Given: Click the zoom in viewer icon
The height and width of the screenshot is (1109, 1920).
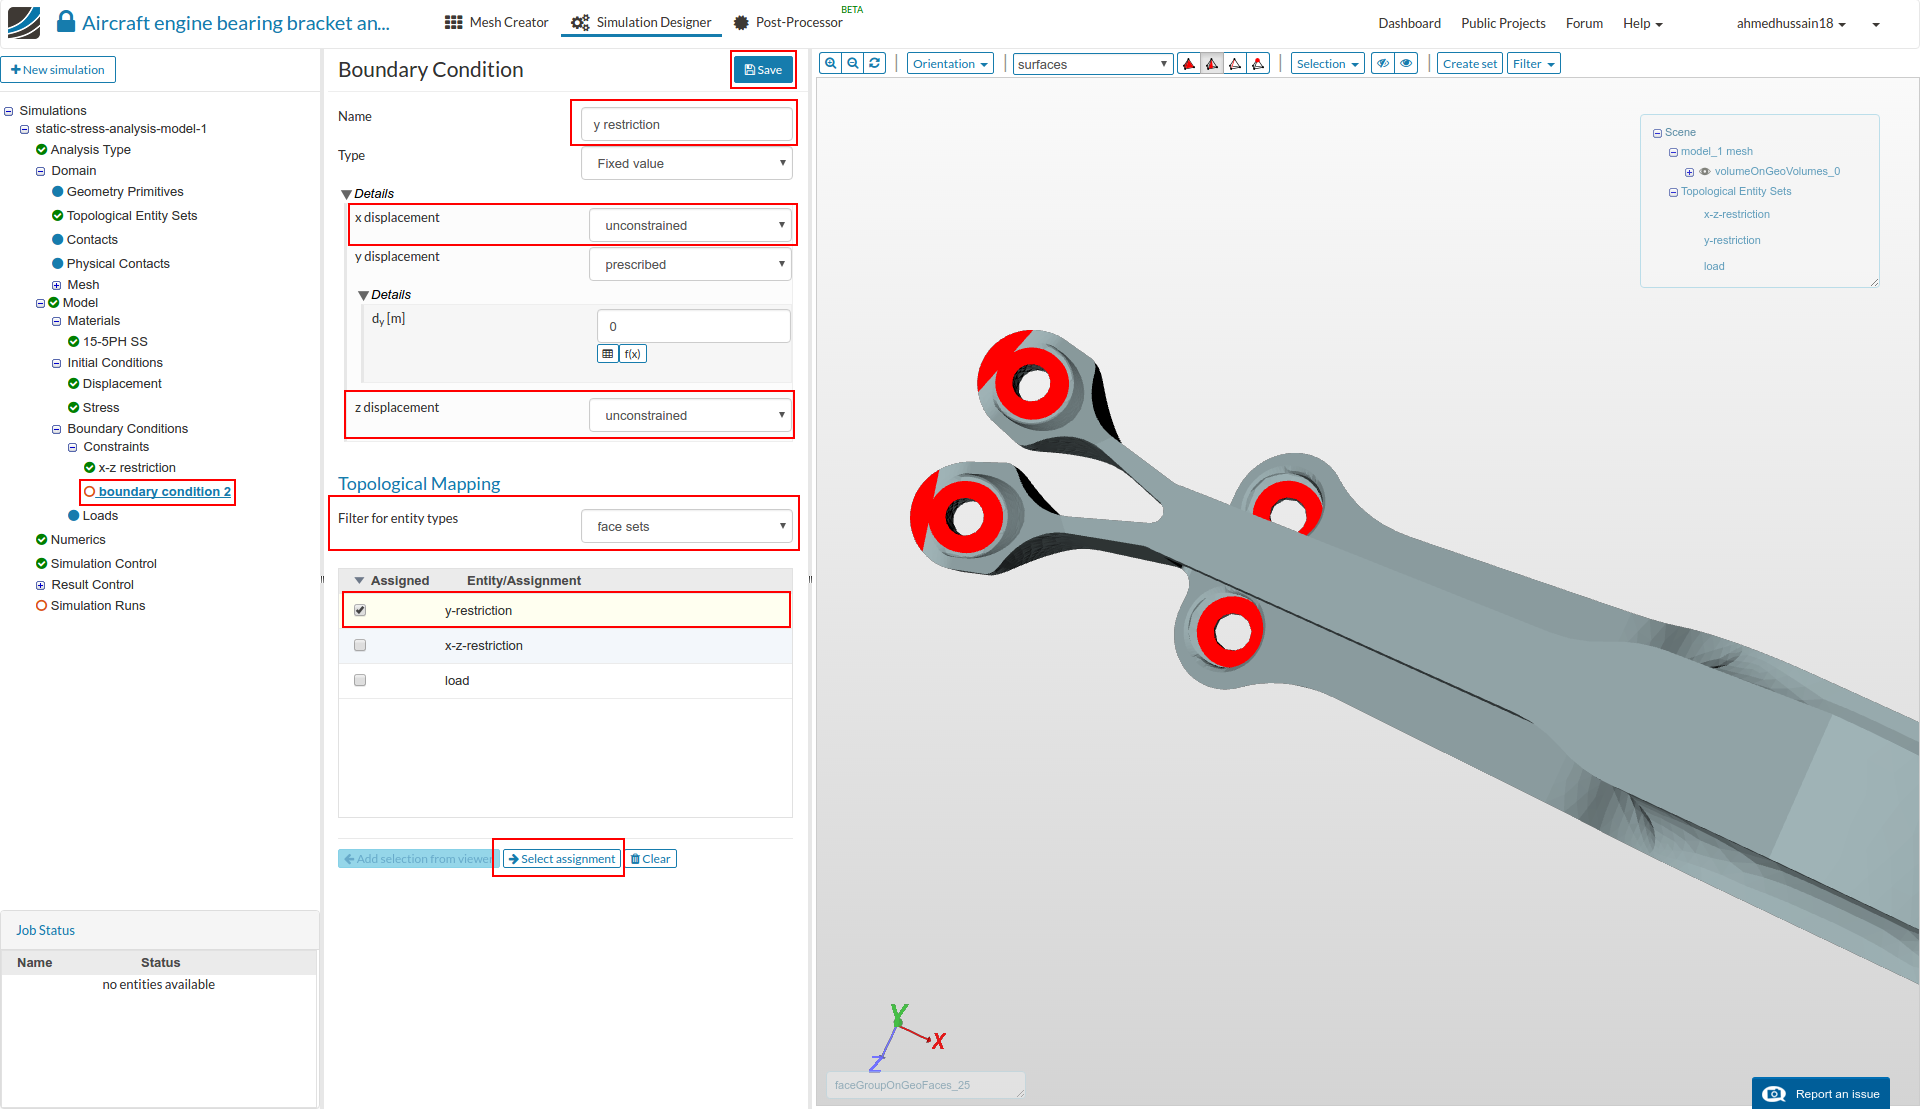Looking at the screenshot, I should pyautogui.click(x=831, y=63).
